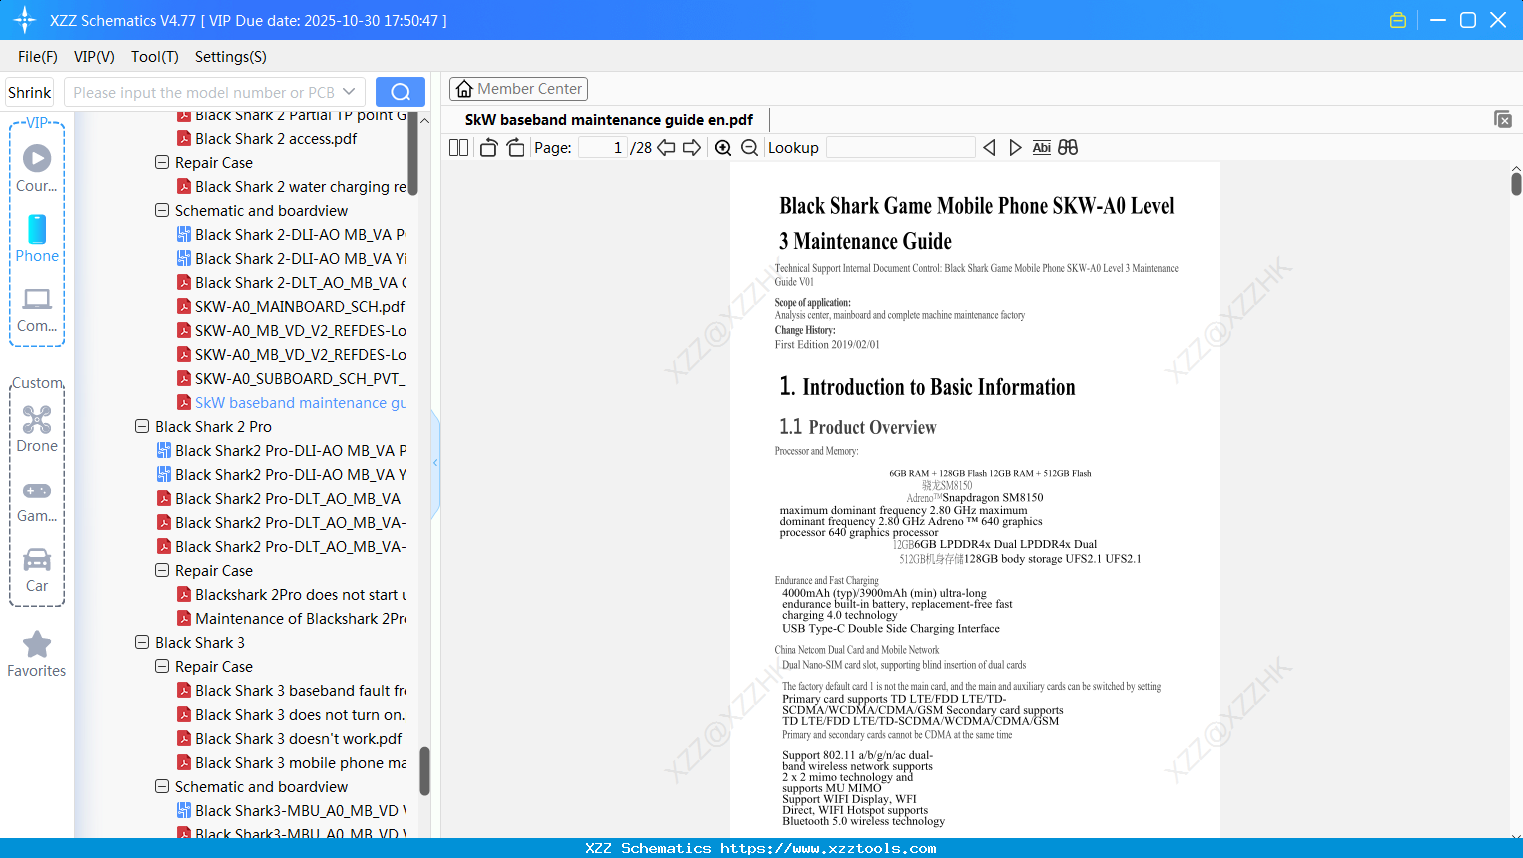The width and height of the screenshot is (1523, 858).
Task: Open the Game devices category
Action: [37, 490]
